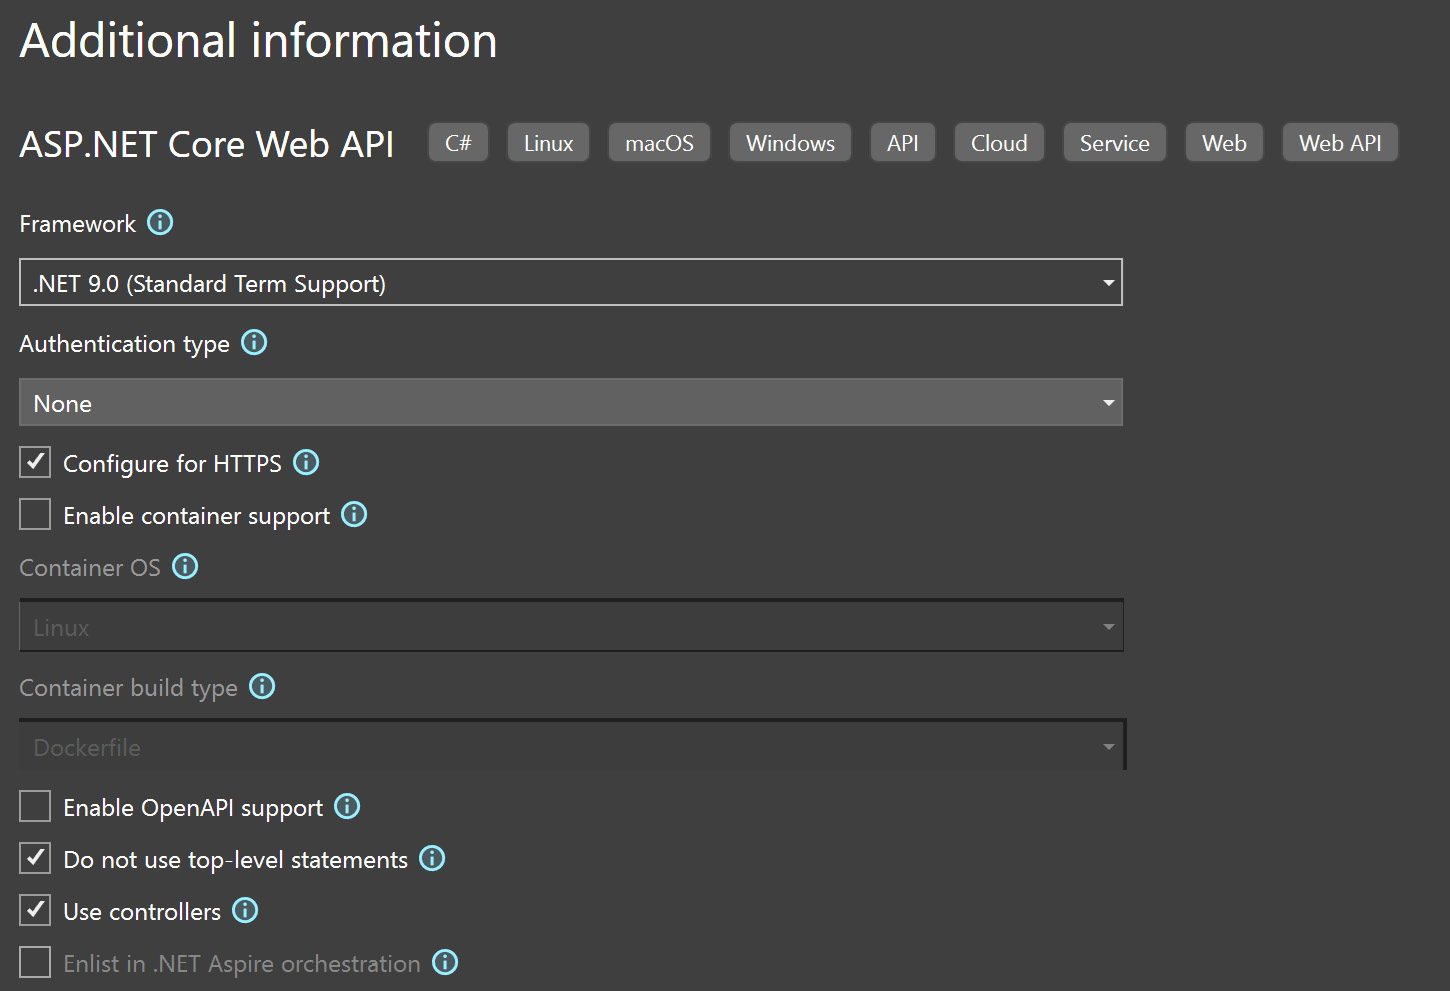The height and width of the screenshot is (991, 1450).
Task: Click the Linux tag
Action: tap(548, 143)
